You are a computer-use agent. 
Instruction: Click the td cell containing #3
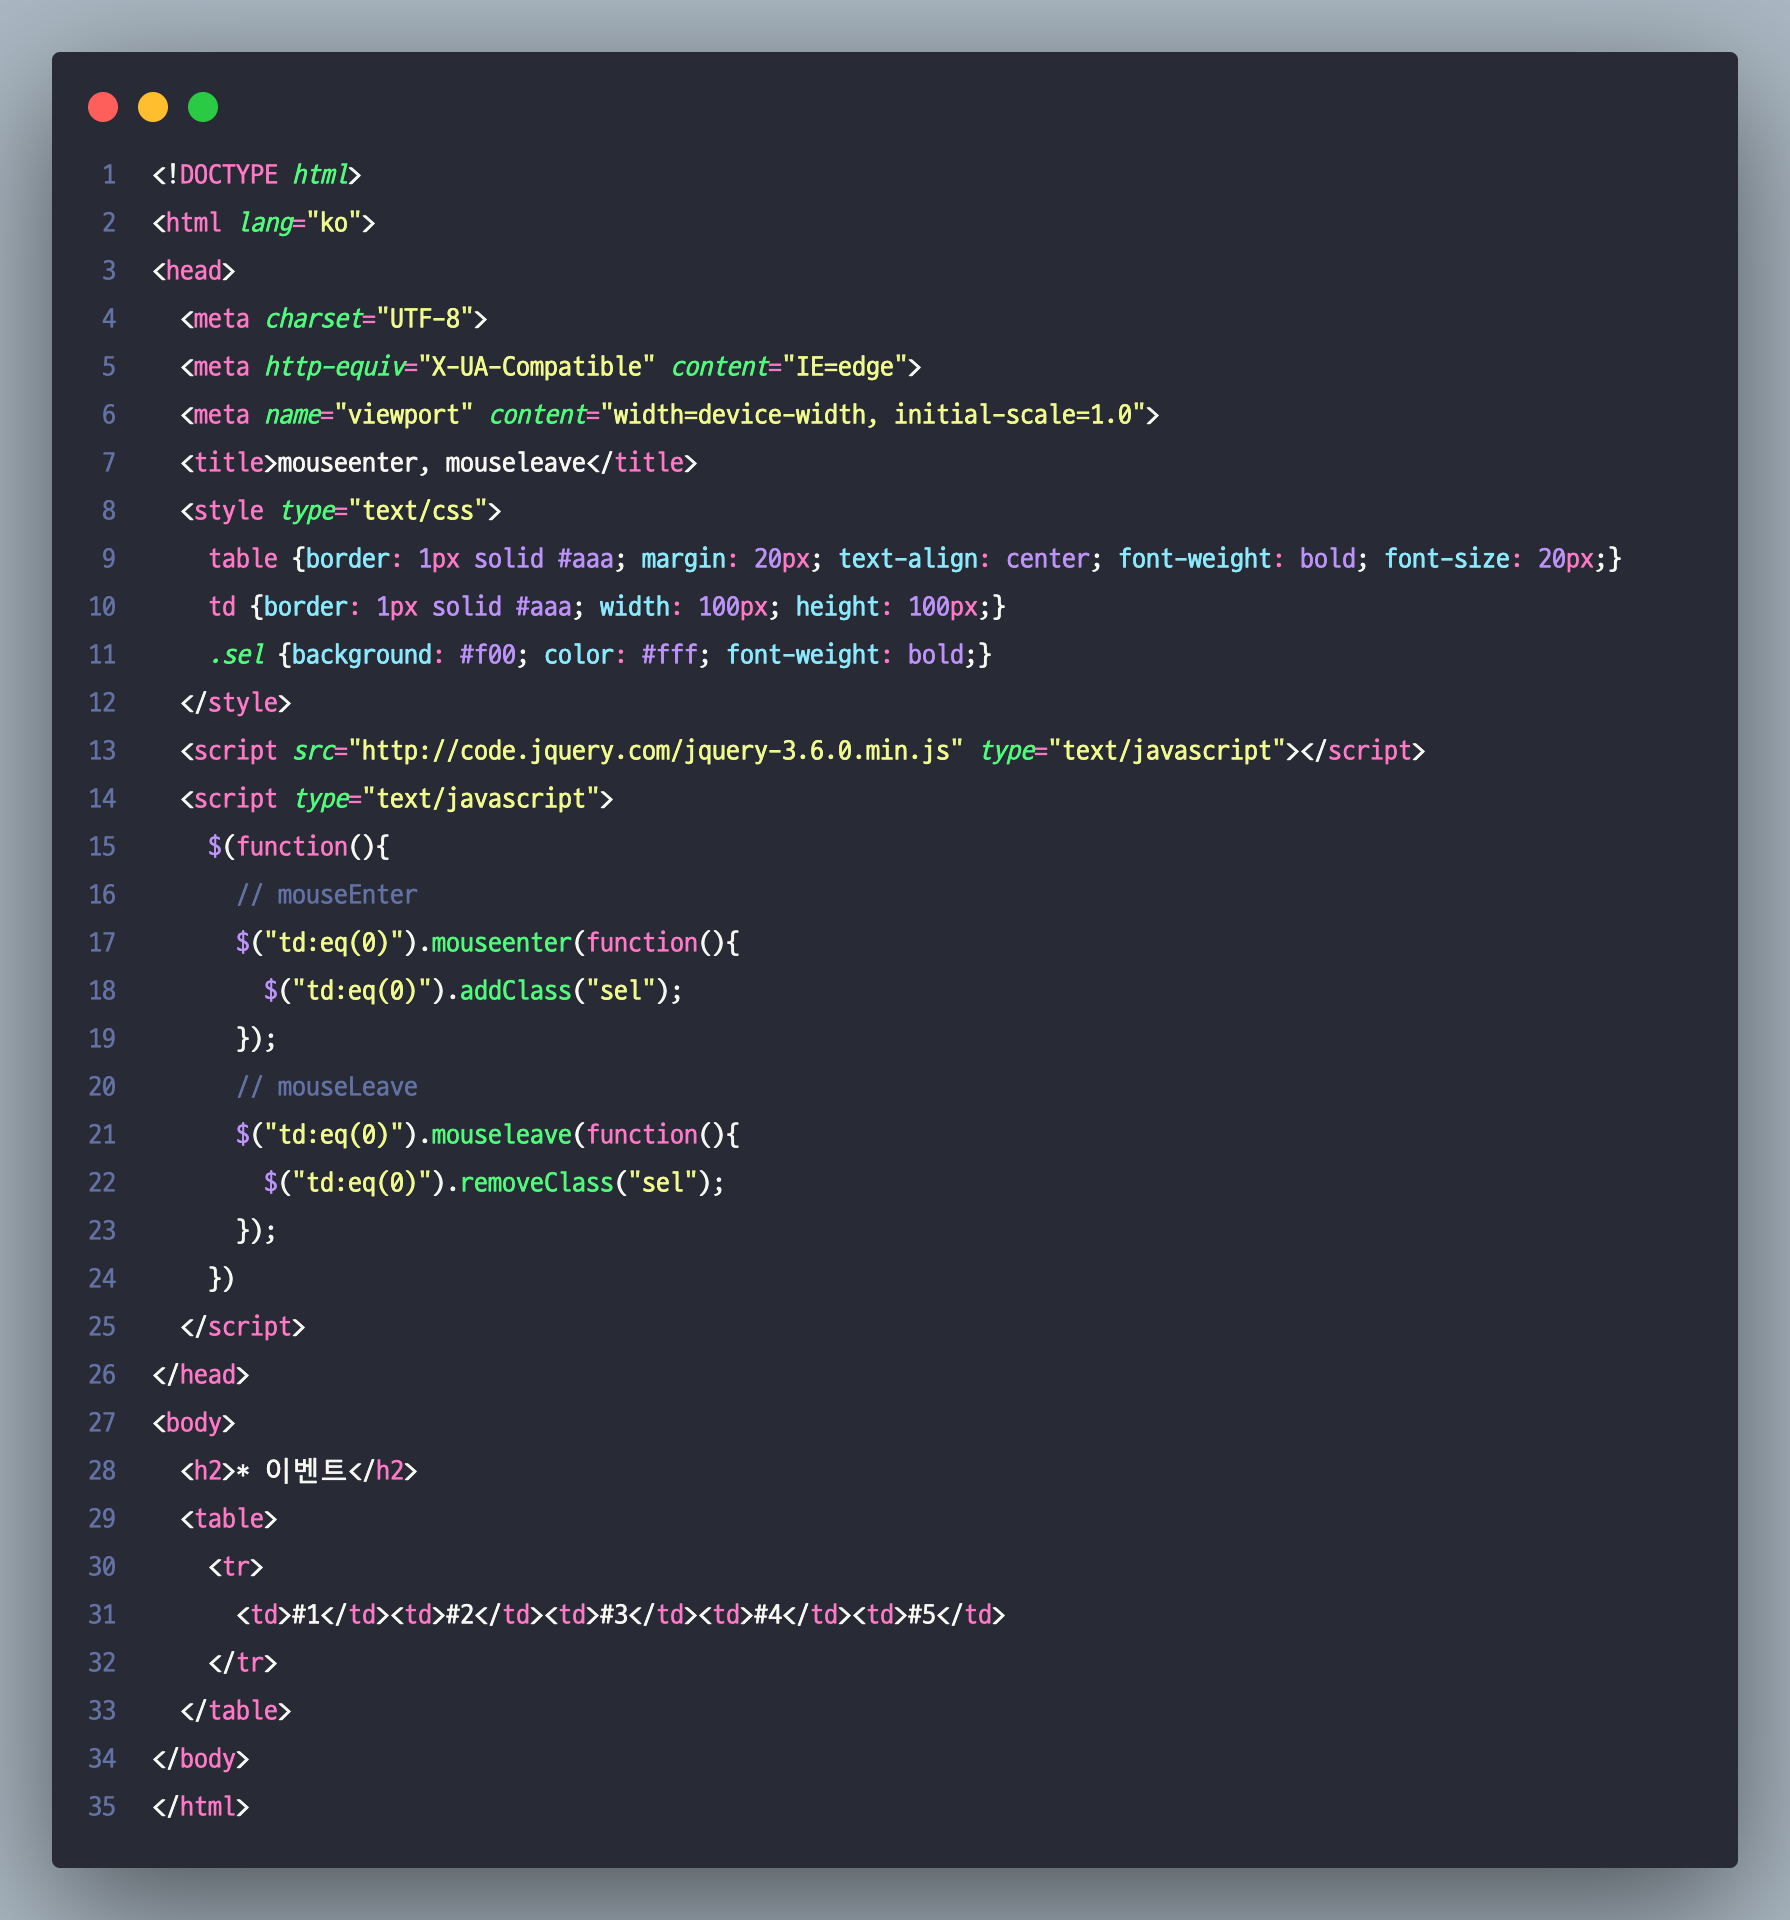[x=615, y=1614]
